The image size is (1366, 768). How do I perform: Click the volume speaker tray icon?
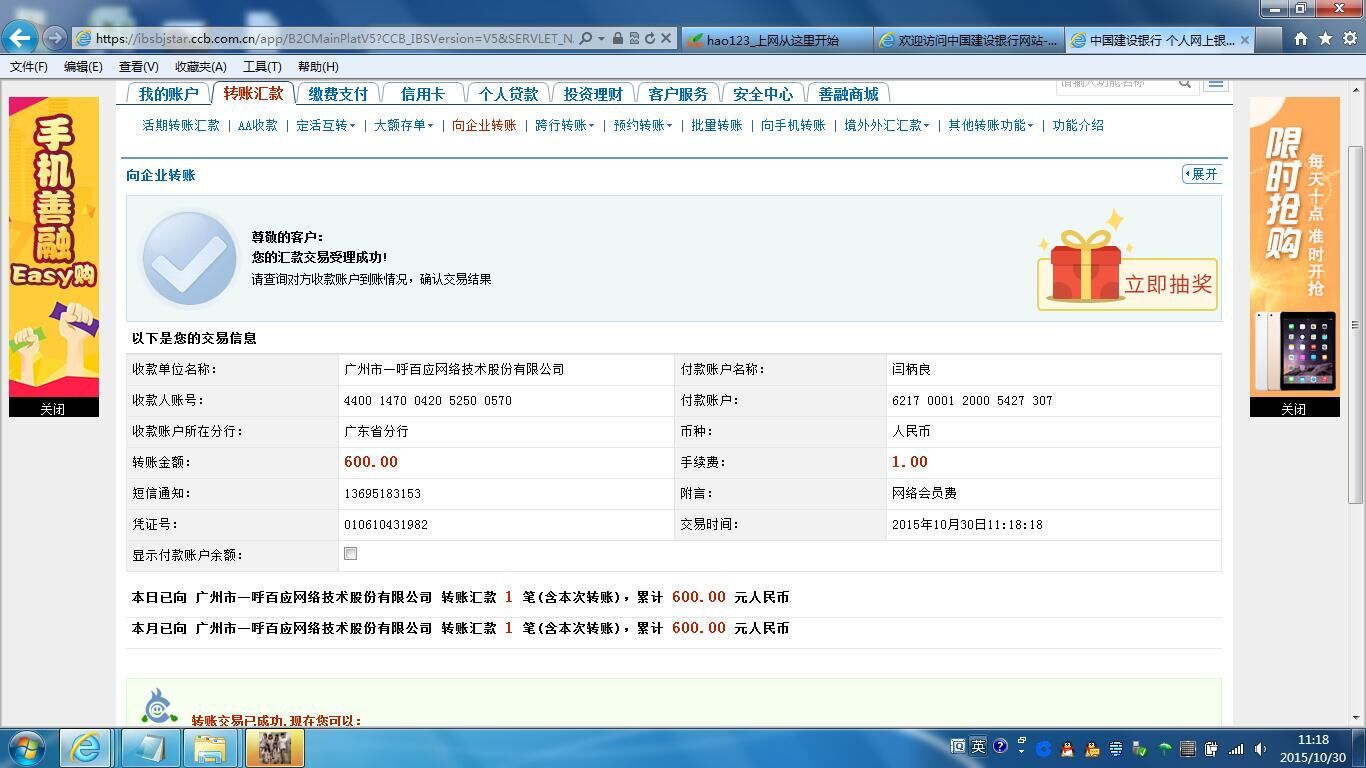pos(1260,749)
